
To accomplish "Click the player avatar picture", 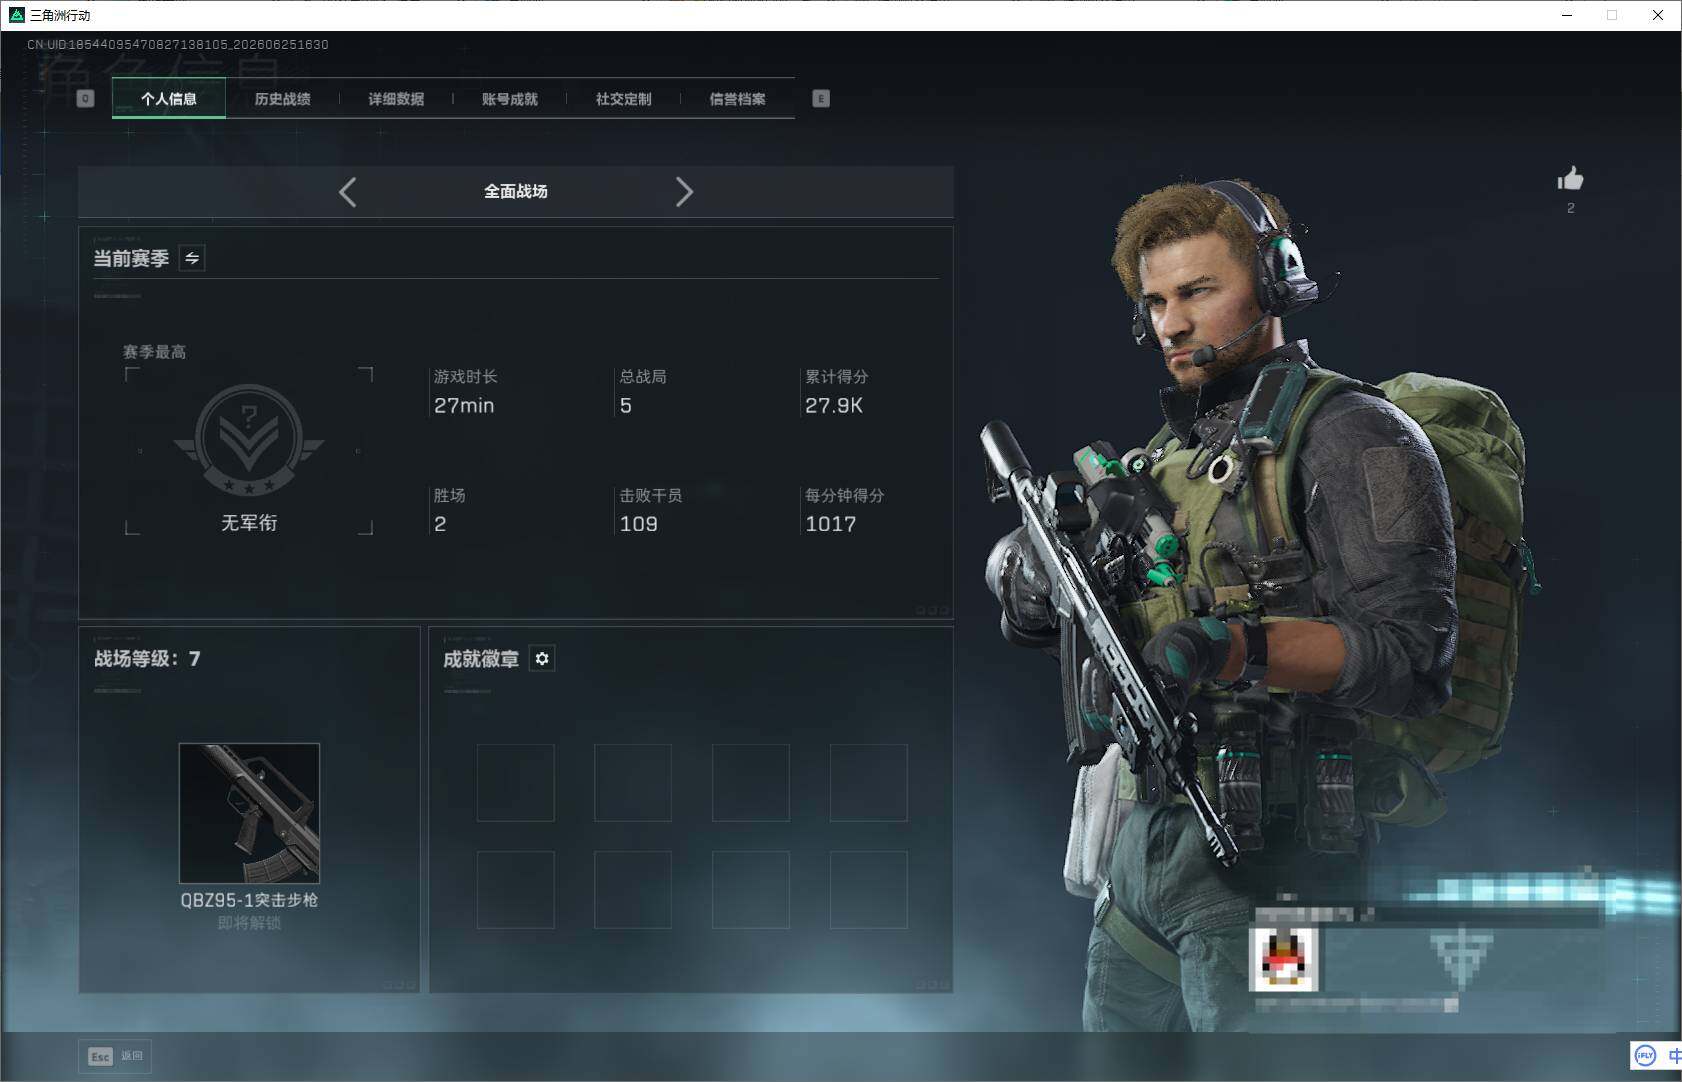I will coord(1284,959).
